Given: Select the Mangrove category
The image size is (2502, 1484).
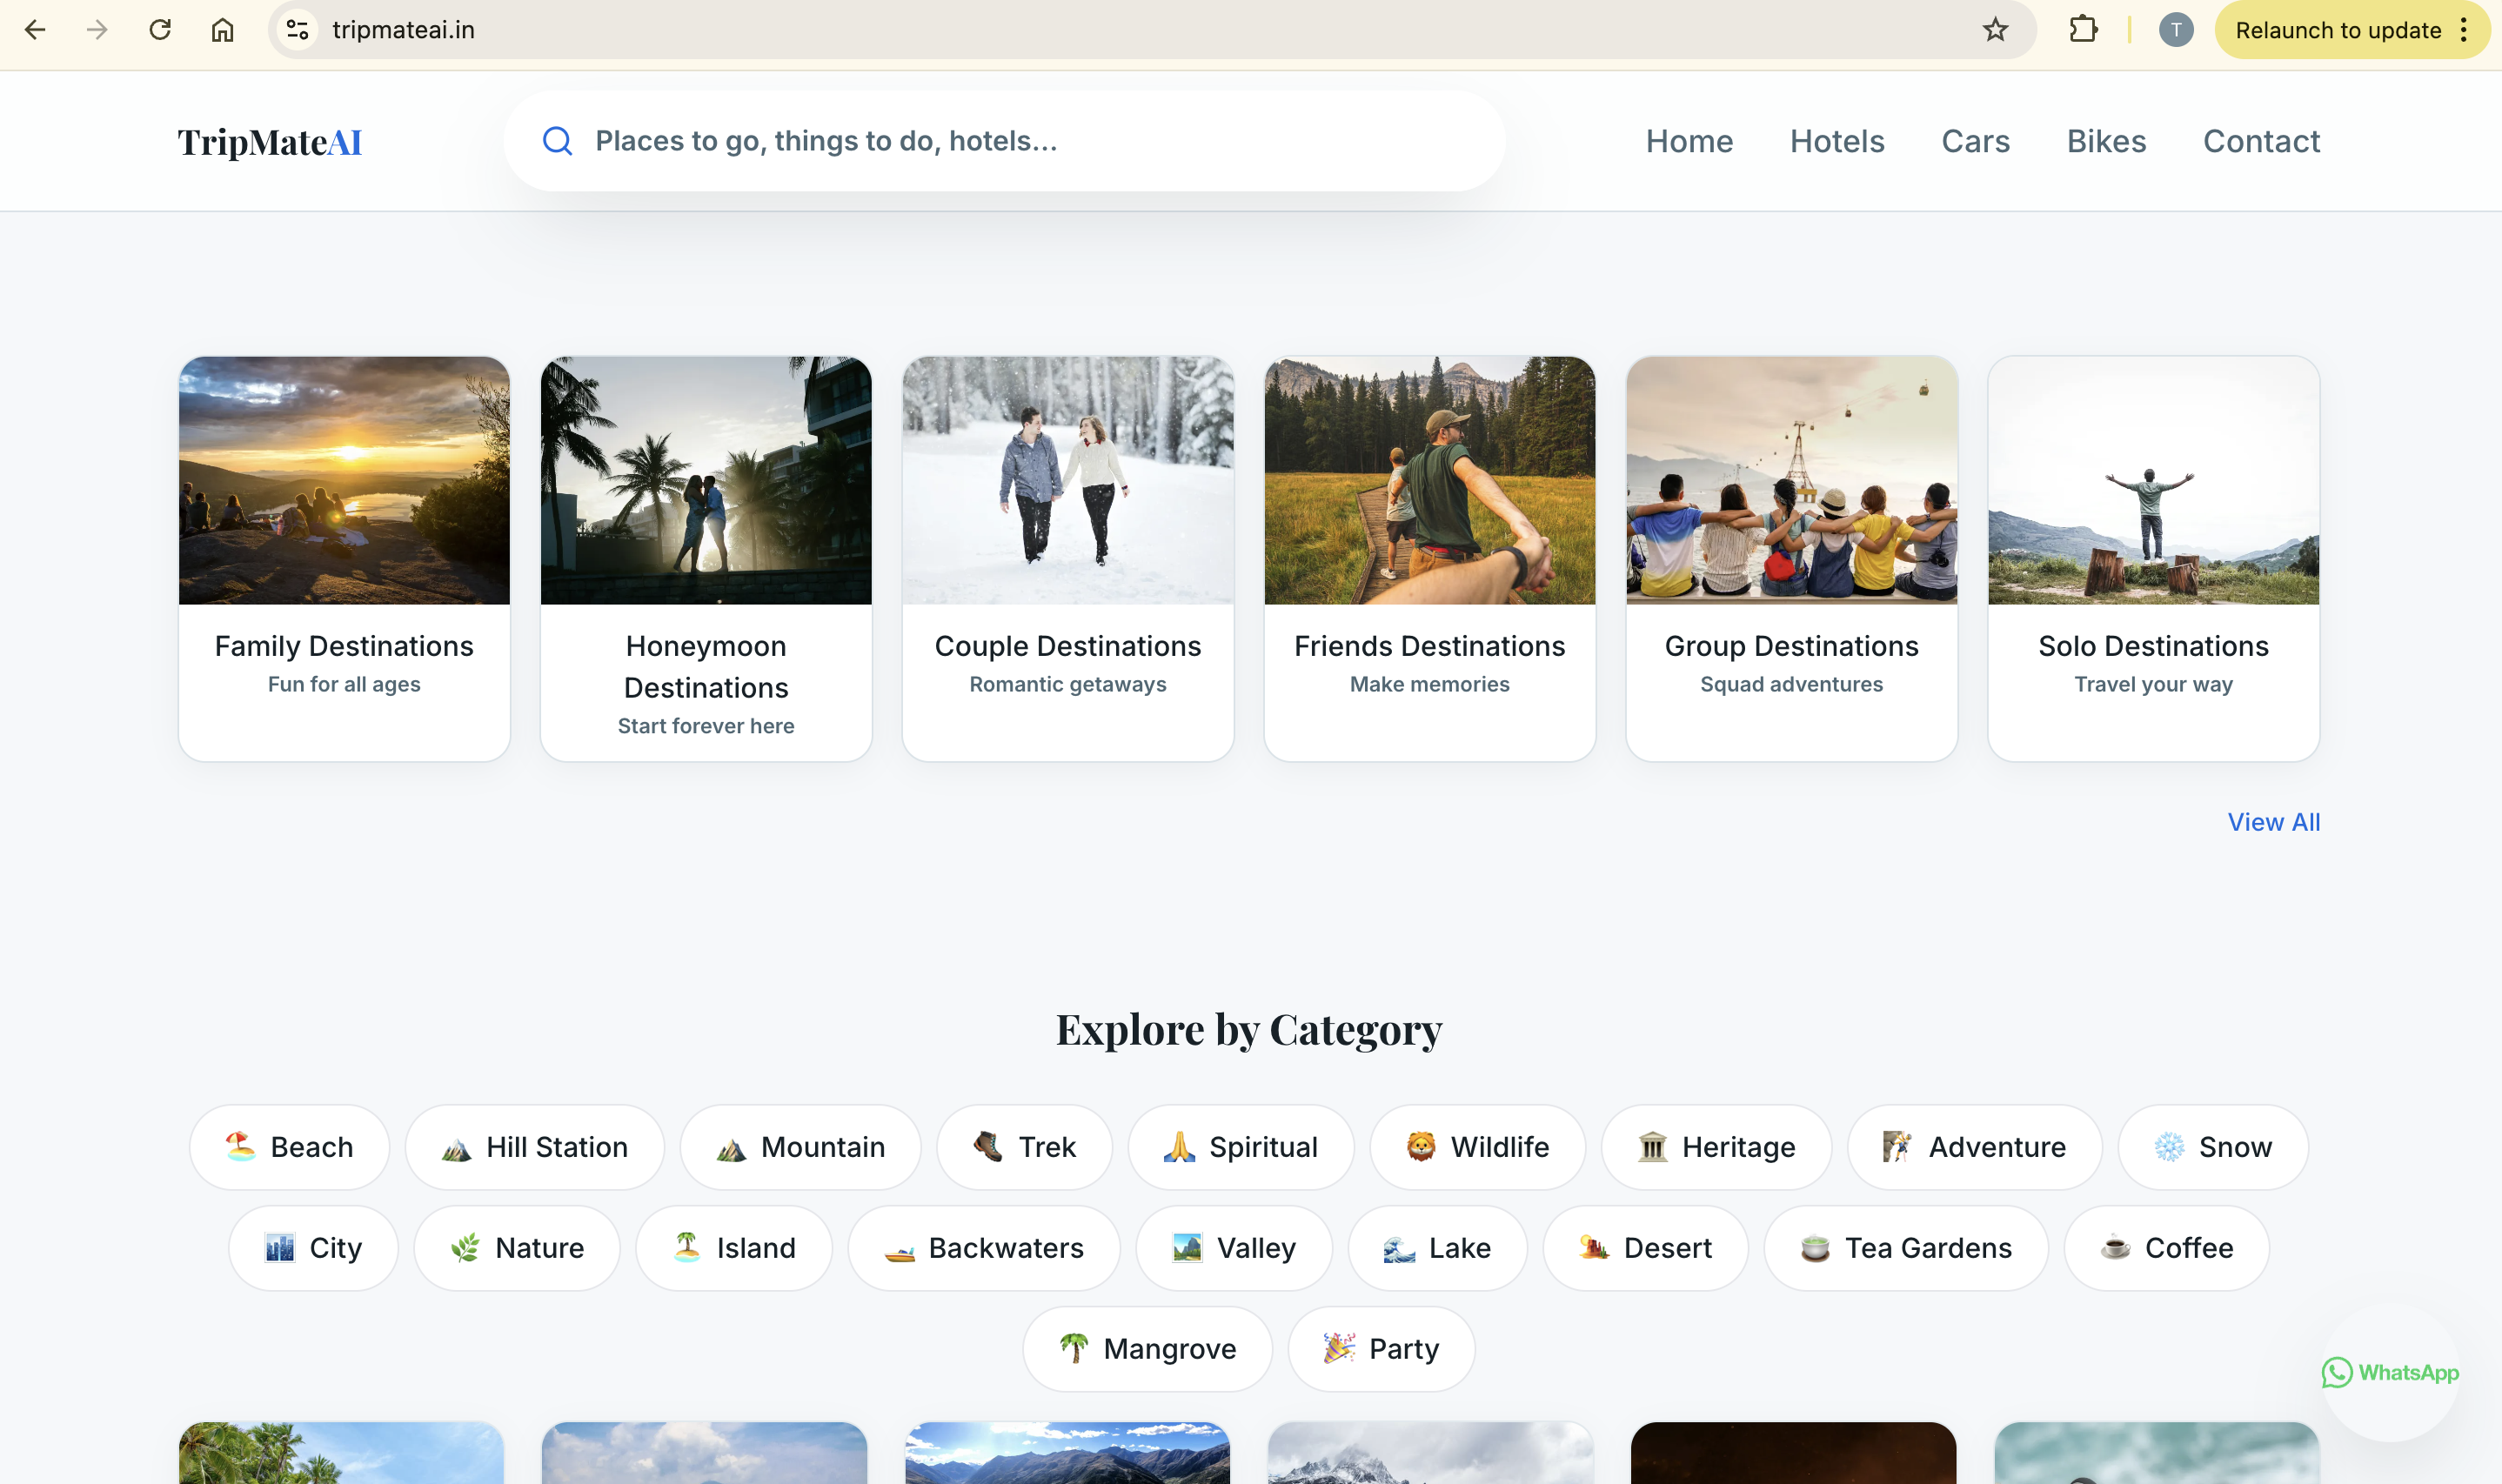Looking at the screenshot, I should [1147, 1348].
